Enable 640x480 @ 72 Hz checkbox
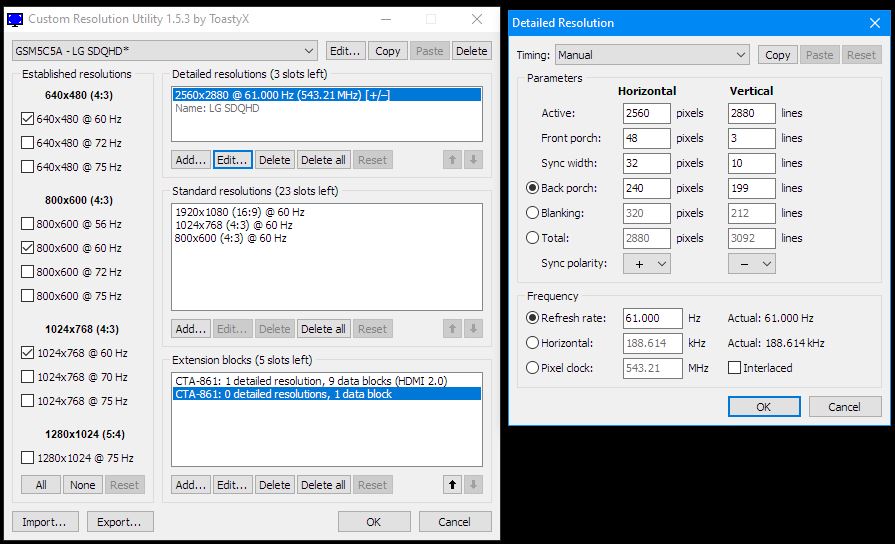This screenshot has height=544, width=895. 27,143
